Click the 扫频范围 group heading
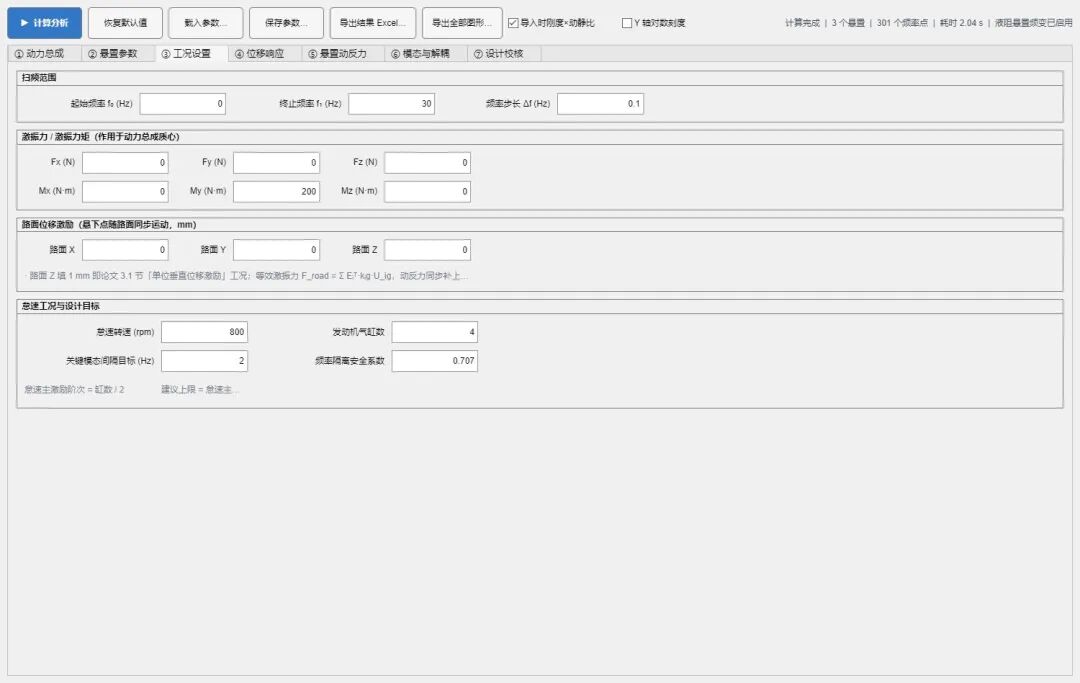 tap(39, 78)
